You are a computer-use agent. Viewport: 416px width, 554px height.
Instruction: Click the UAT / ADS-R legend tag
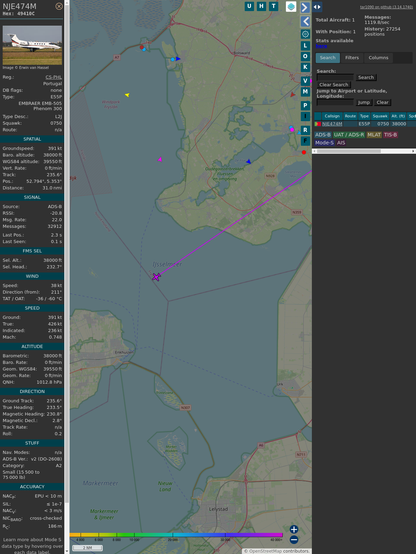pyautogui.click(x=348, y=135)
